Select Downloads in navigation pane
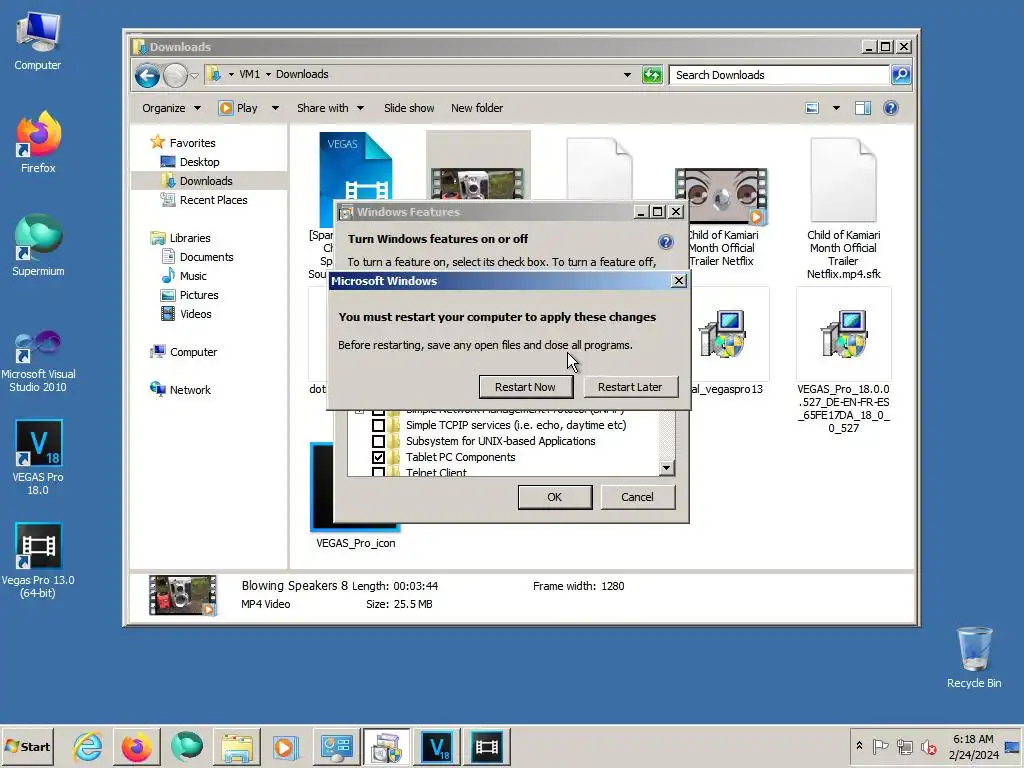 coord(206,181)
